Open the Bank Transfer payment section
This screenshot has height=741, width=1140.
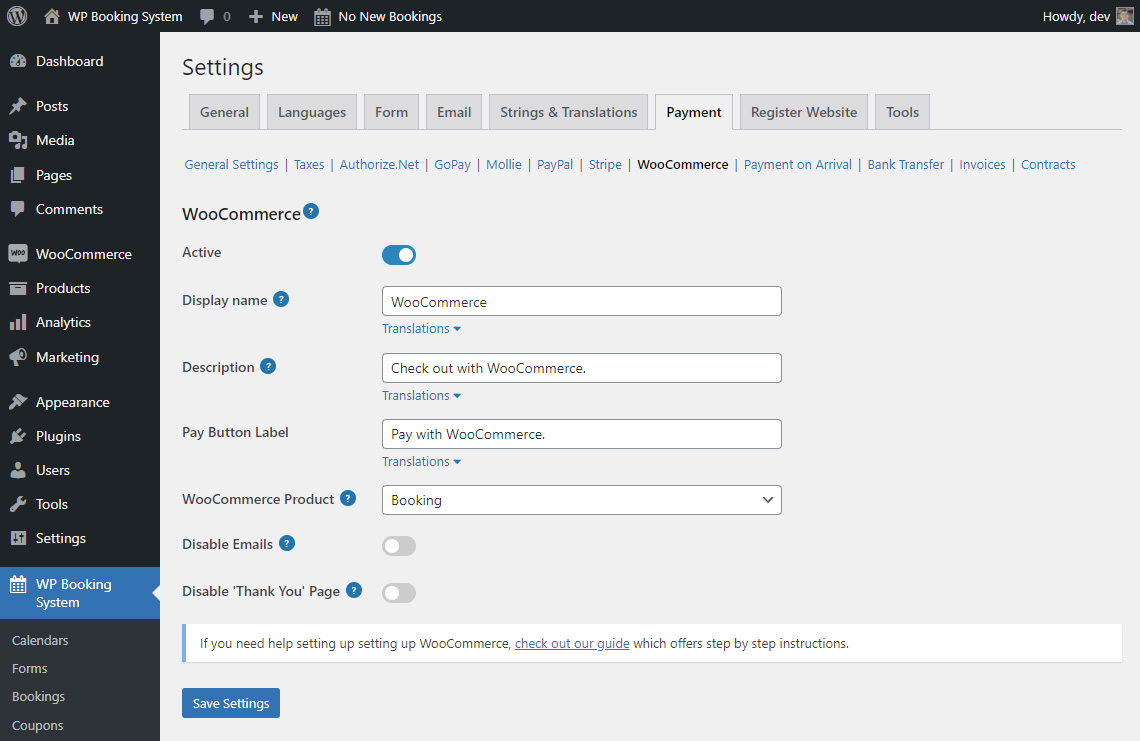tap(906, 164)
